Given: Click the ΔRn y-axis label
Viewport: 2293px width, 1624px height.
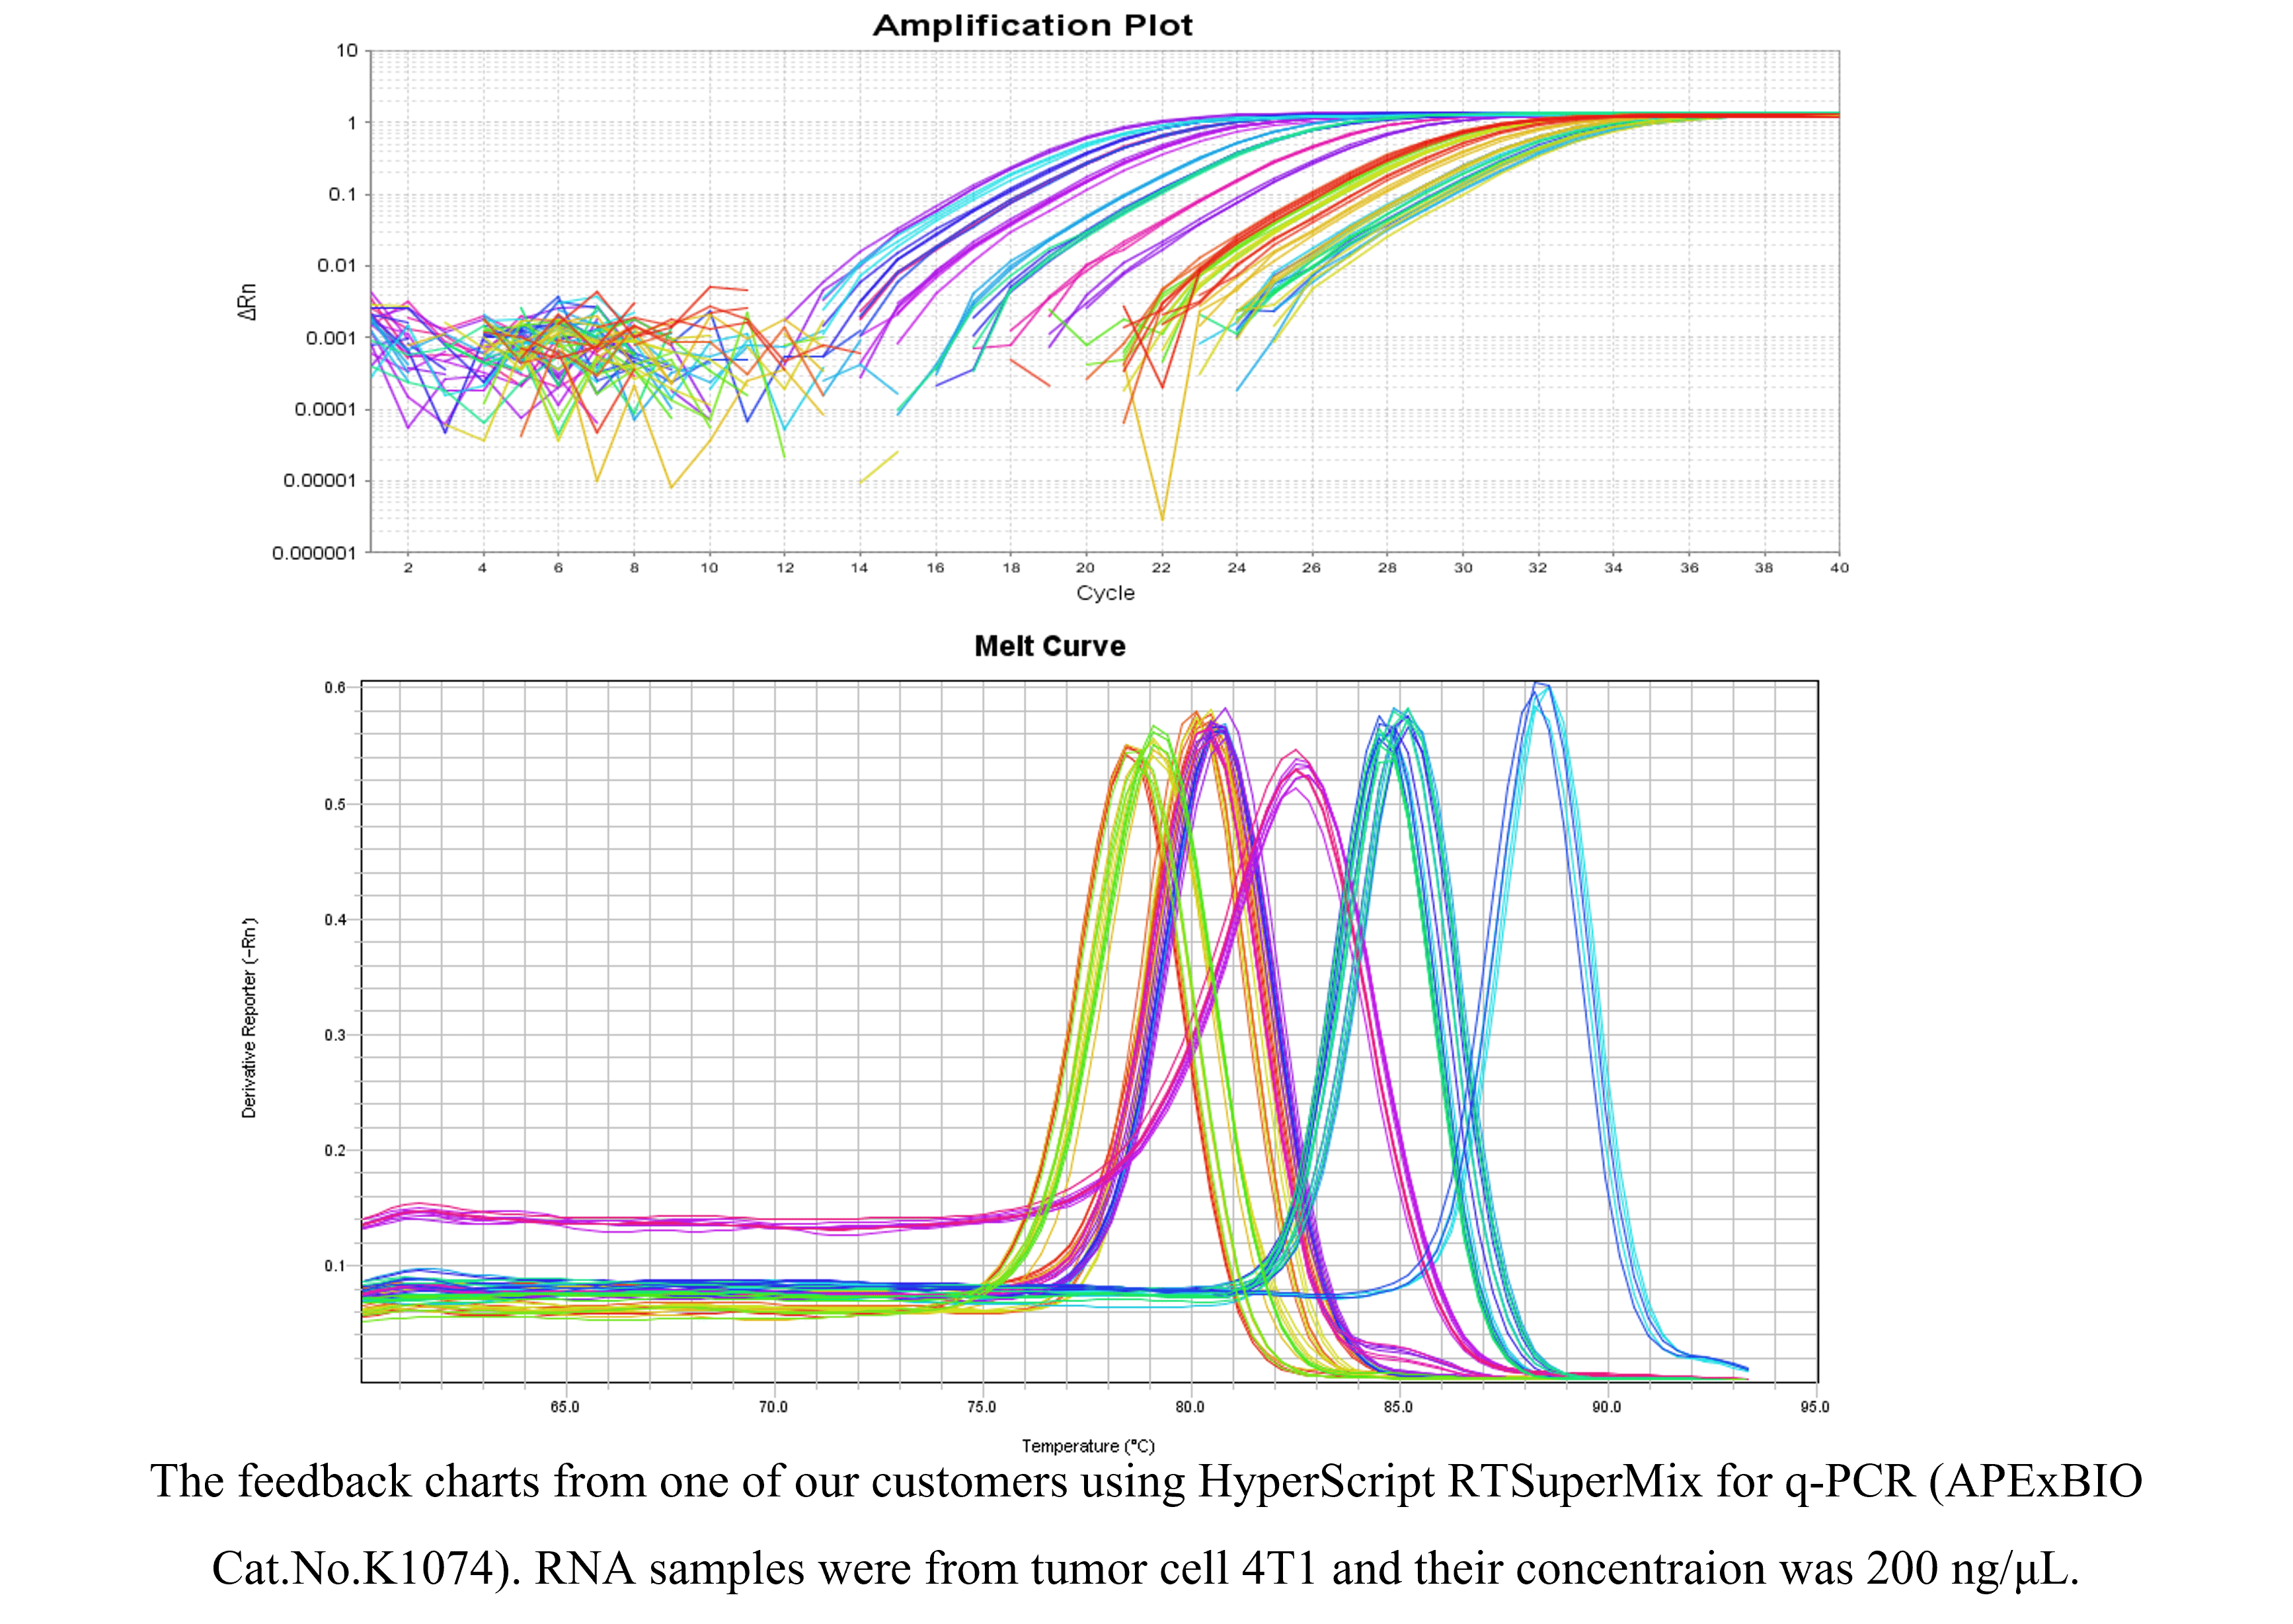Looking at the screenshot, I should [x=247, y=301].
